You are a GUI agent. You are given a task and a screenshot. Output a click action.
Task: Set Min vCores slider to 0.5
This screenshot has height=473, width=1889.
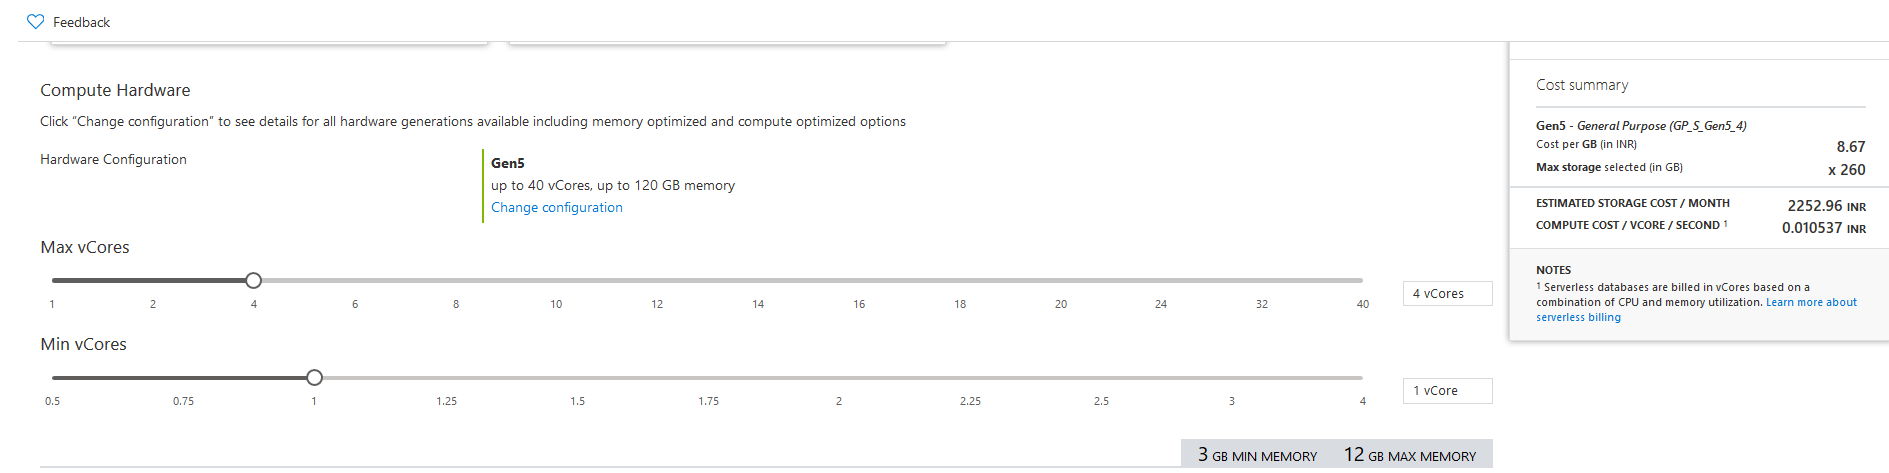pos(53,378)
